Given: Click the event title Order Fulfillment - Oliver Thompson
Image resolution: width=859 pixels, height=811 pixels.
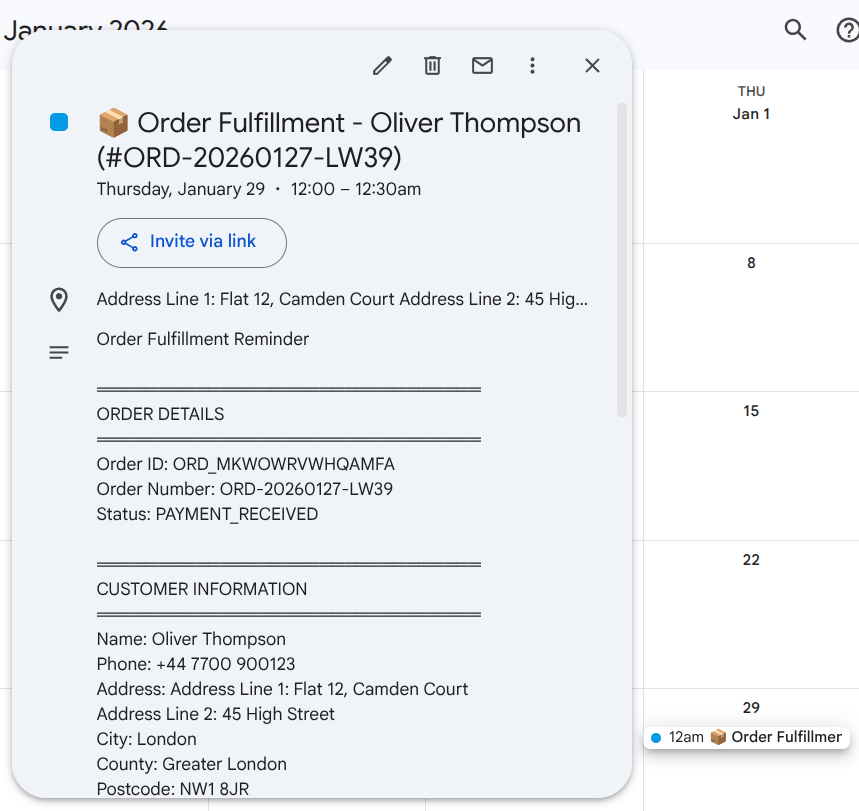Looking at the screenshot, I should pos(339,140).
